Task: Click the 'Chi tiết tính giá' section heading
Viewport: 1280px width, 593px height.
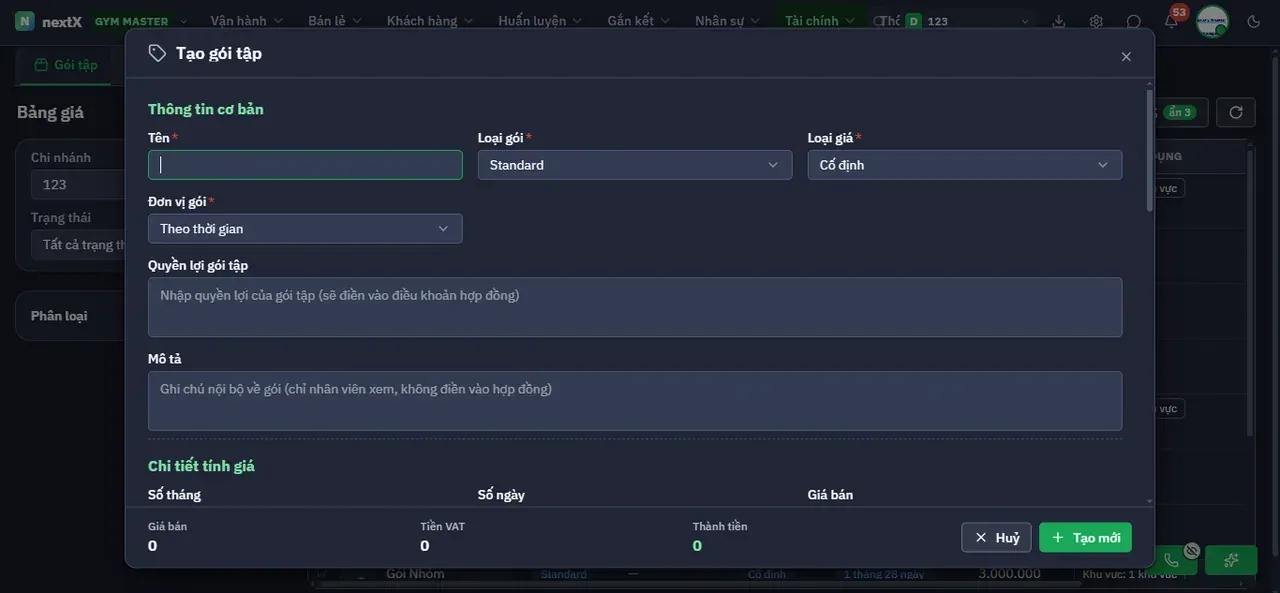Action: pos(201,466)
